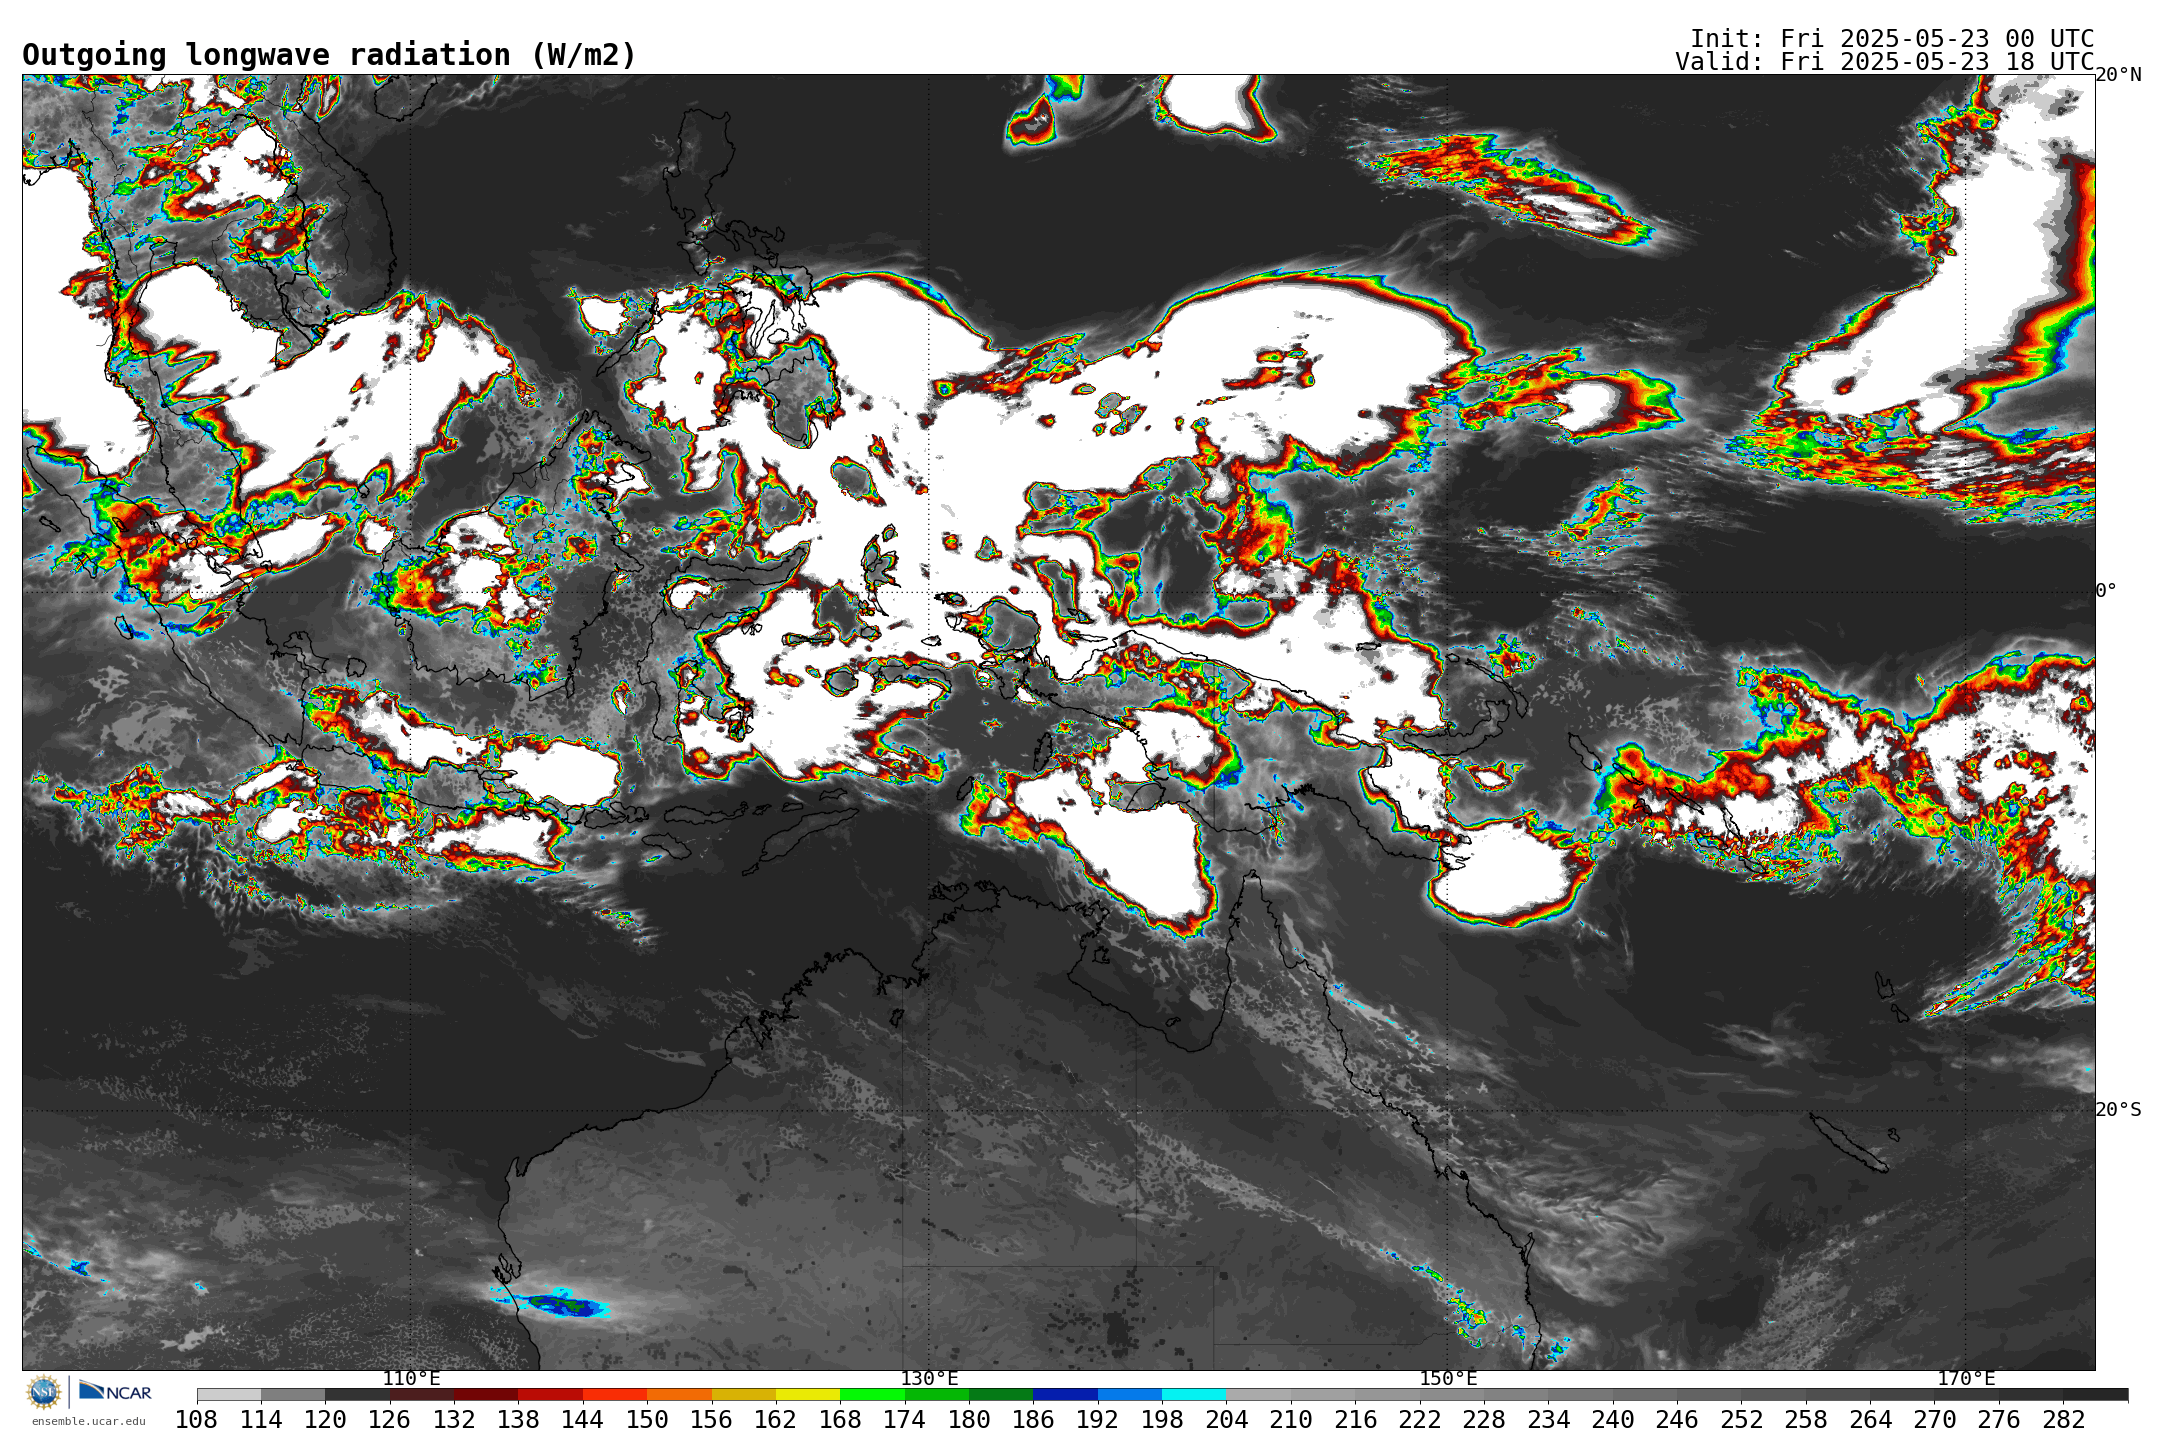Click the colorbar value 282
The image size is (2160, 1433).
pos(2064,1420)
